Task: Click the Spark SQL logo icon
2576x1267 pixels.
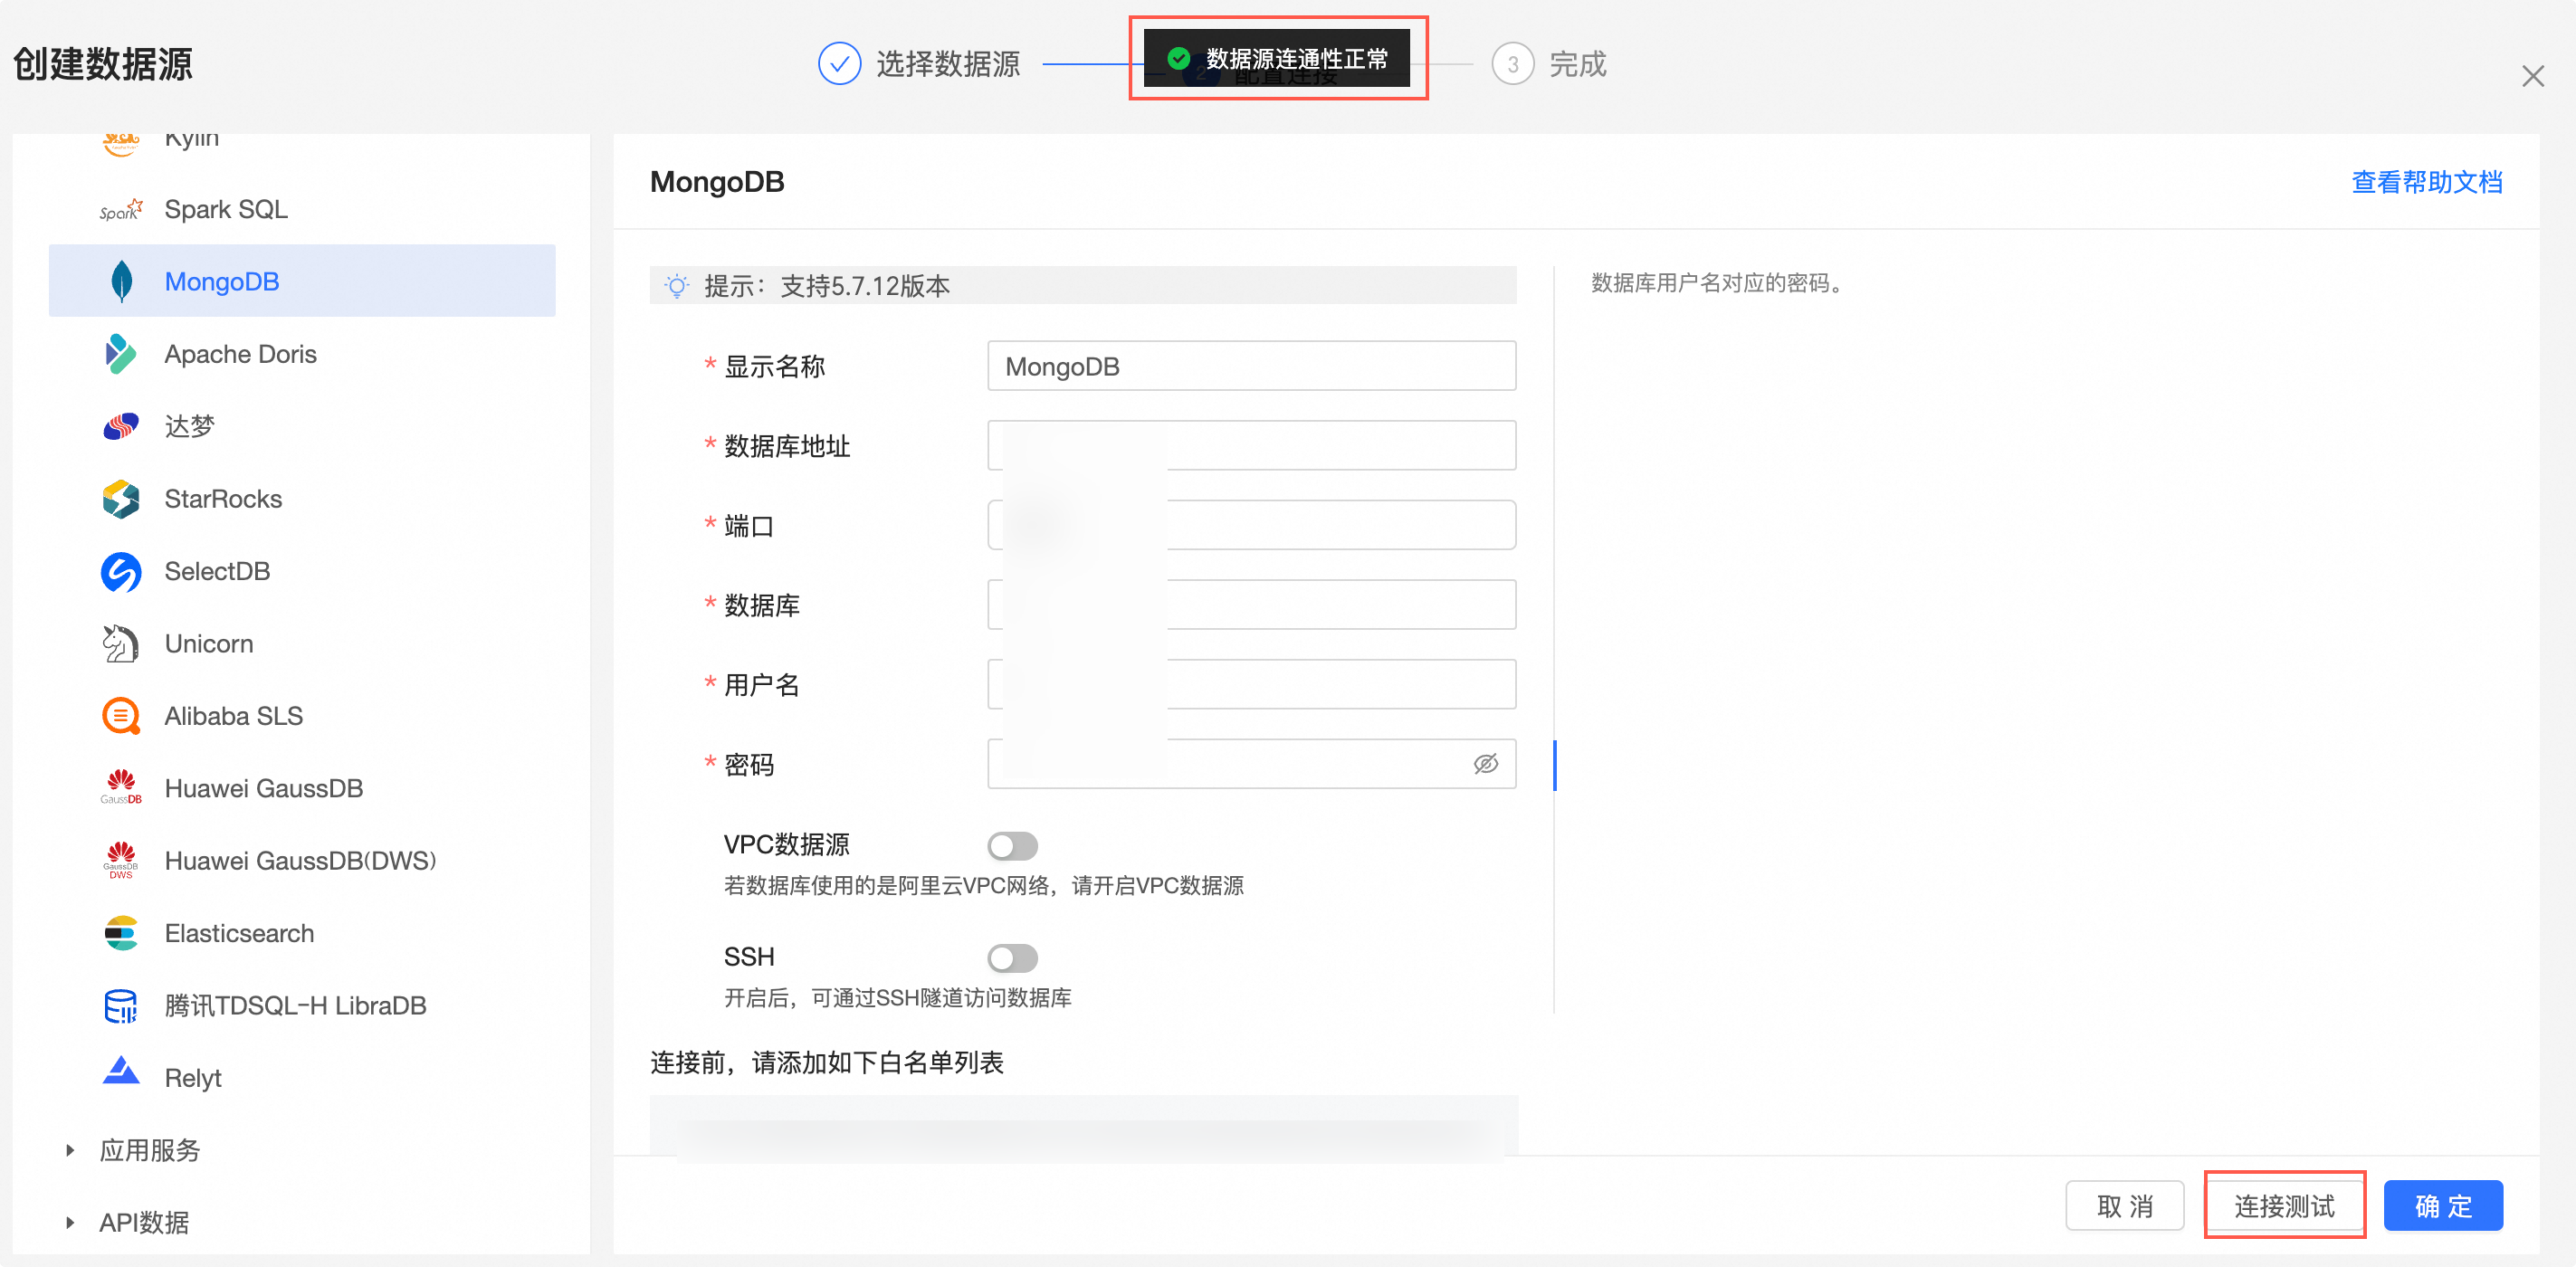Action: point(121,210)
